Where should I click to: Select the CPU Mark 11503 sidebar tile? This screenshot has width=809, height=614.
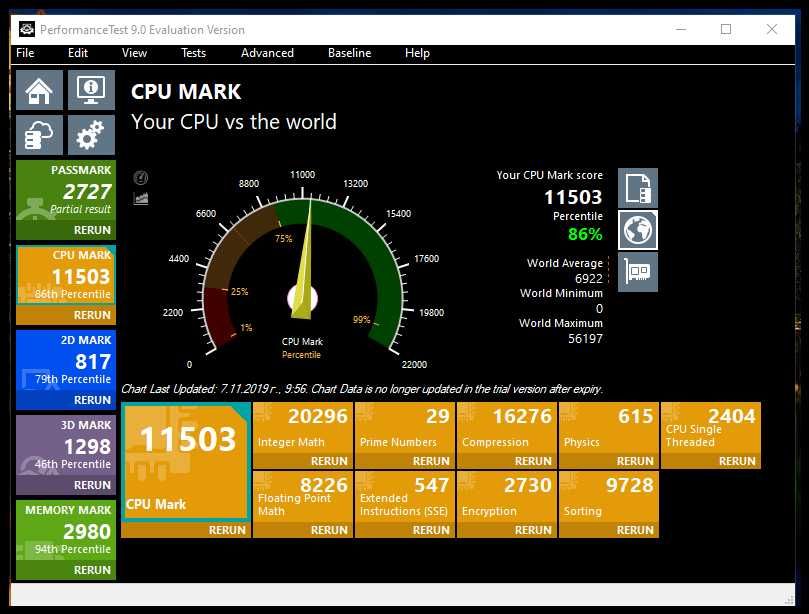[x=66, y=276]
